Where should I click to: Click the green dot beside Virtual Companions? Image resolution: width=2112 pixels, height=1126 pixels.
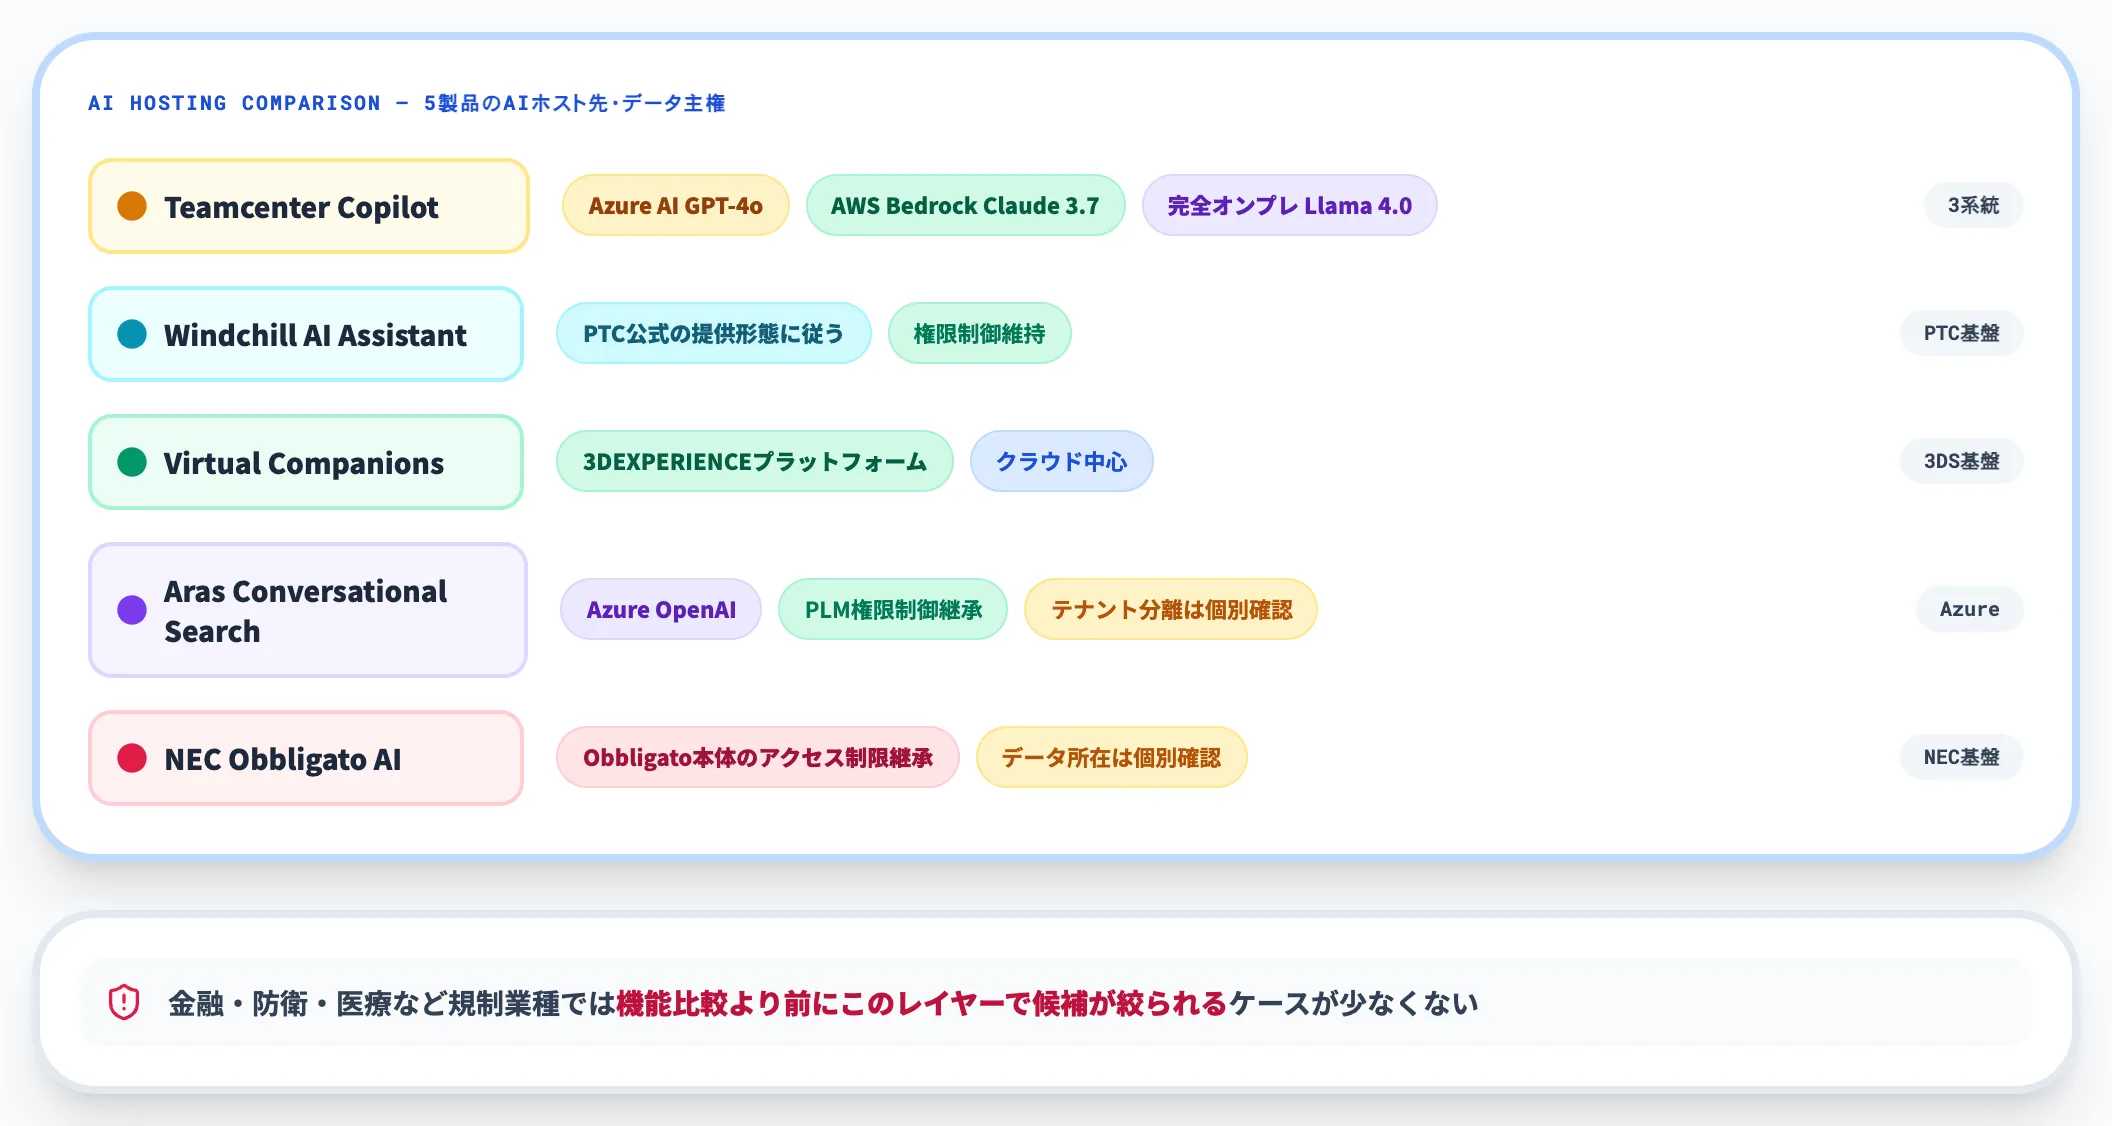132,462
